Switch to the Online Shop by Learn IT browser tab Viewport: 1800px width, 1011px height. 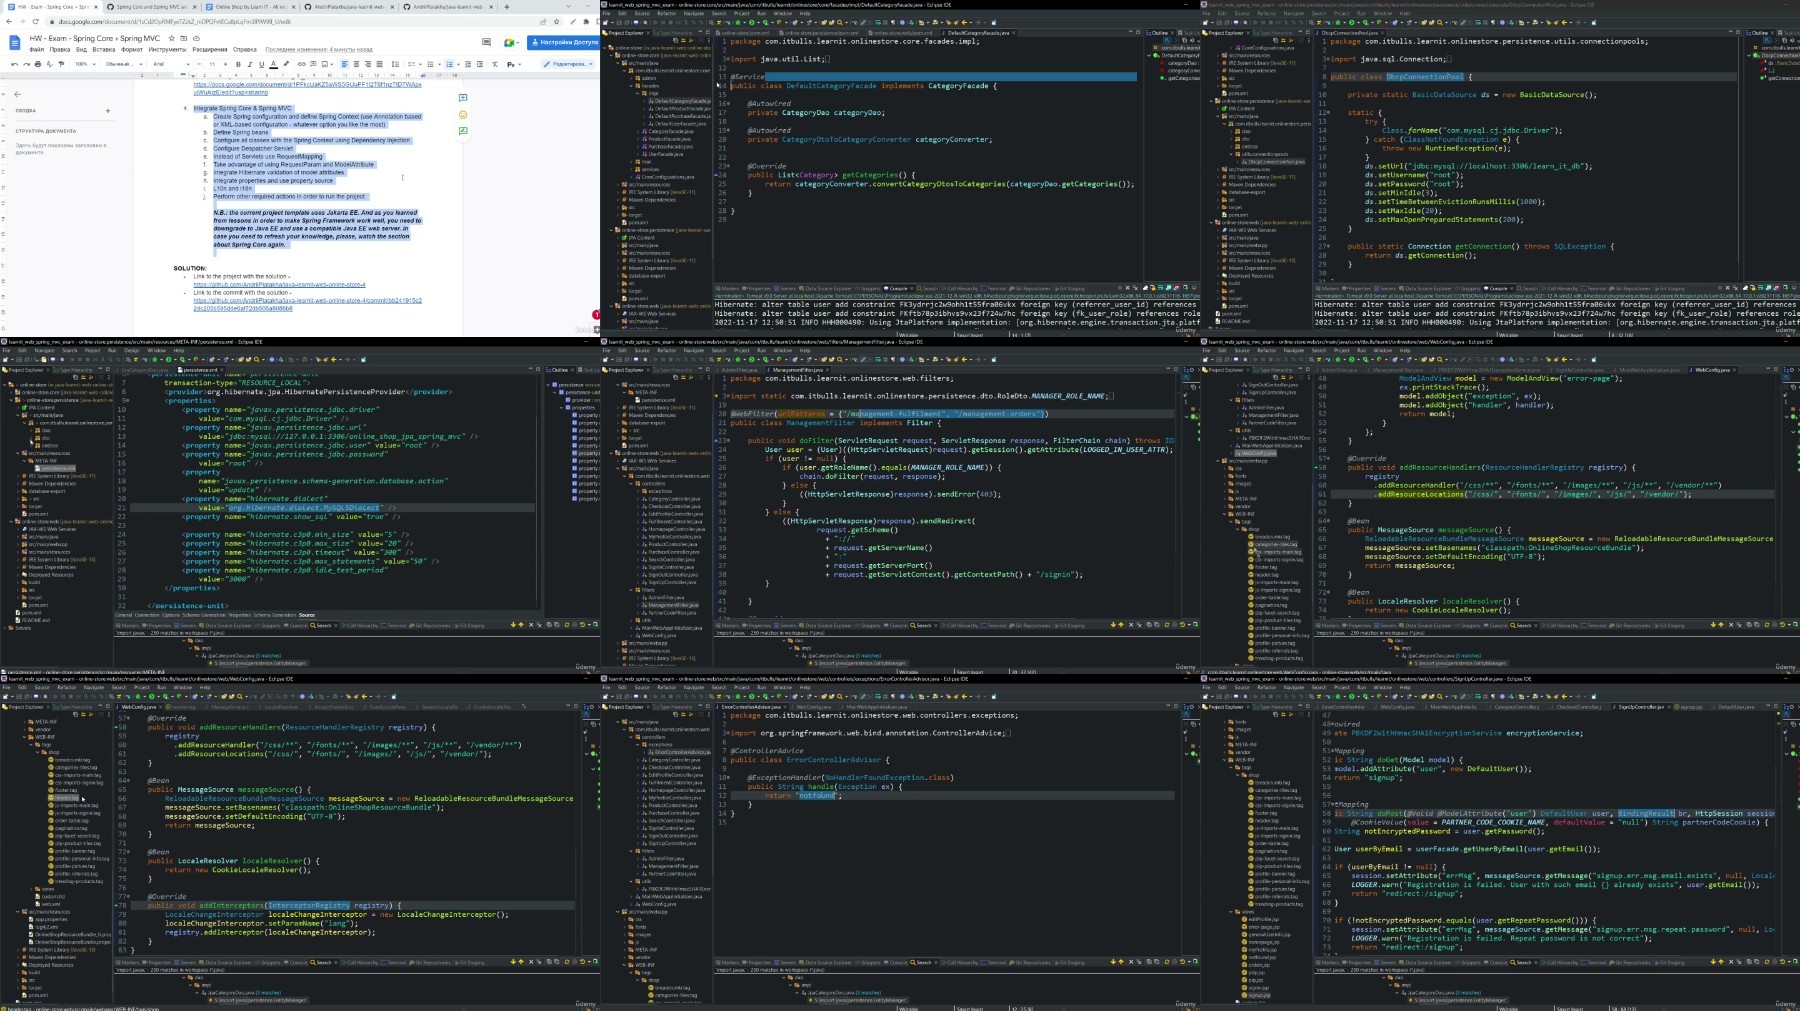(x=250, y=7)
